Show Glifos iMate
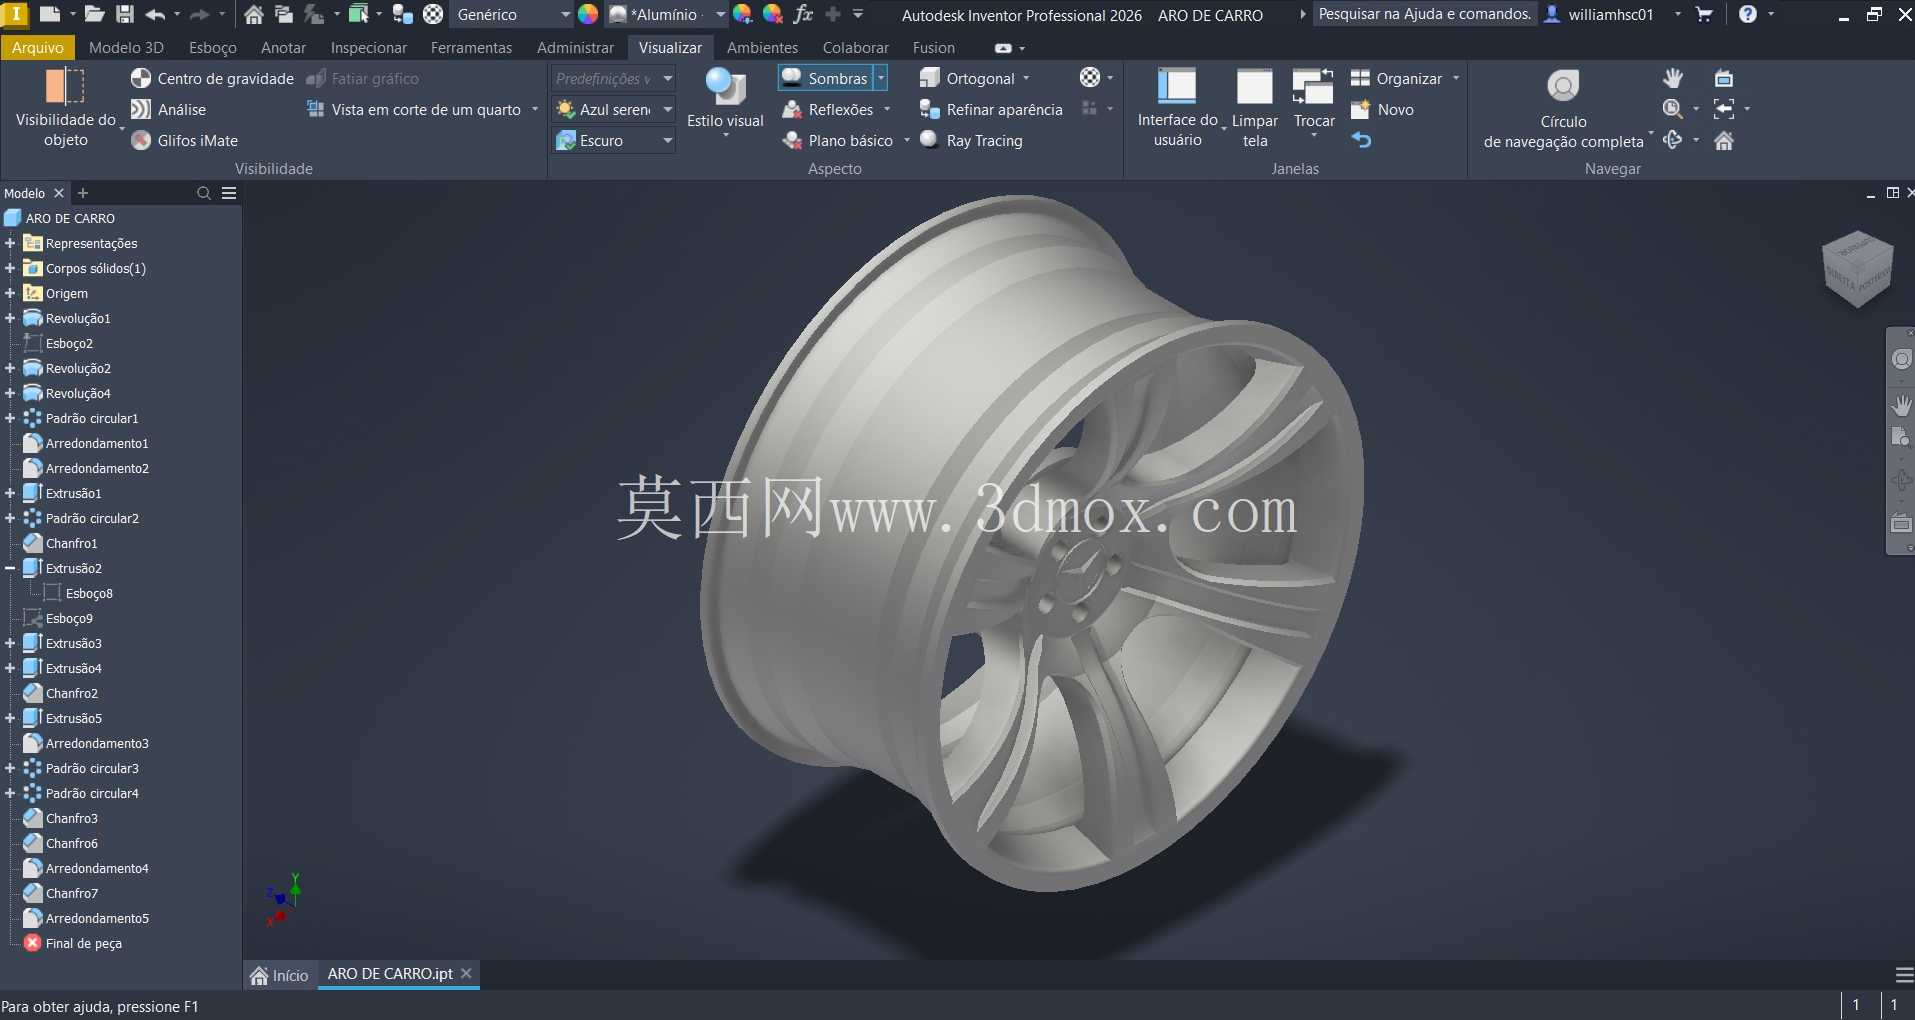The width and height of the screenshot is (1915, 1020). coord(185,140)
